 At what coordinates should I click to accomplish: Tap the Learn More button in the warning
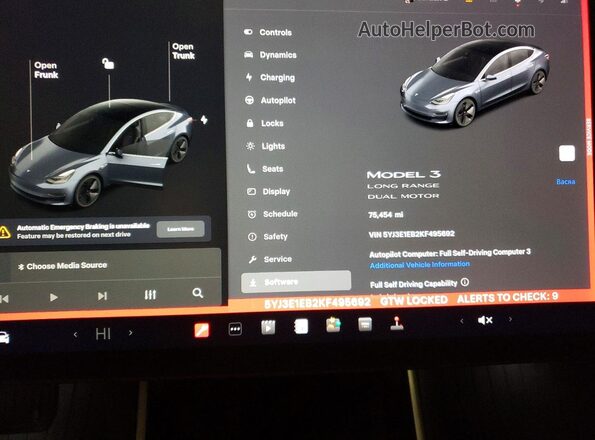[181, 229]
